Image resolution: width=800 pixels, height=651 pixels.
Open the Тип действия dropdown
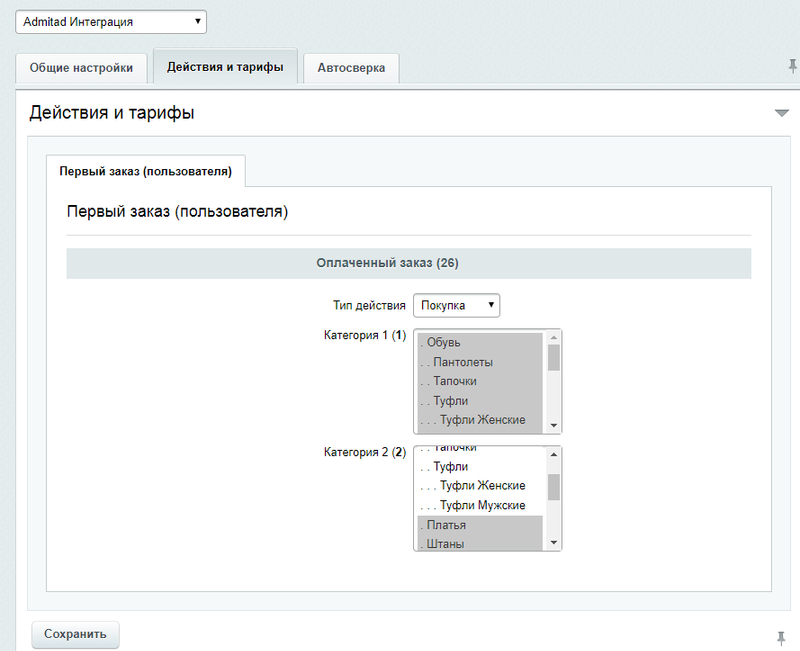click(x=456, y=305)
